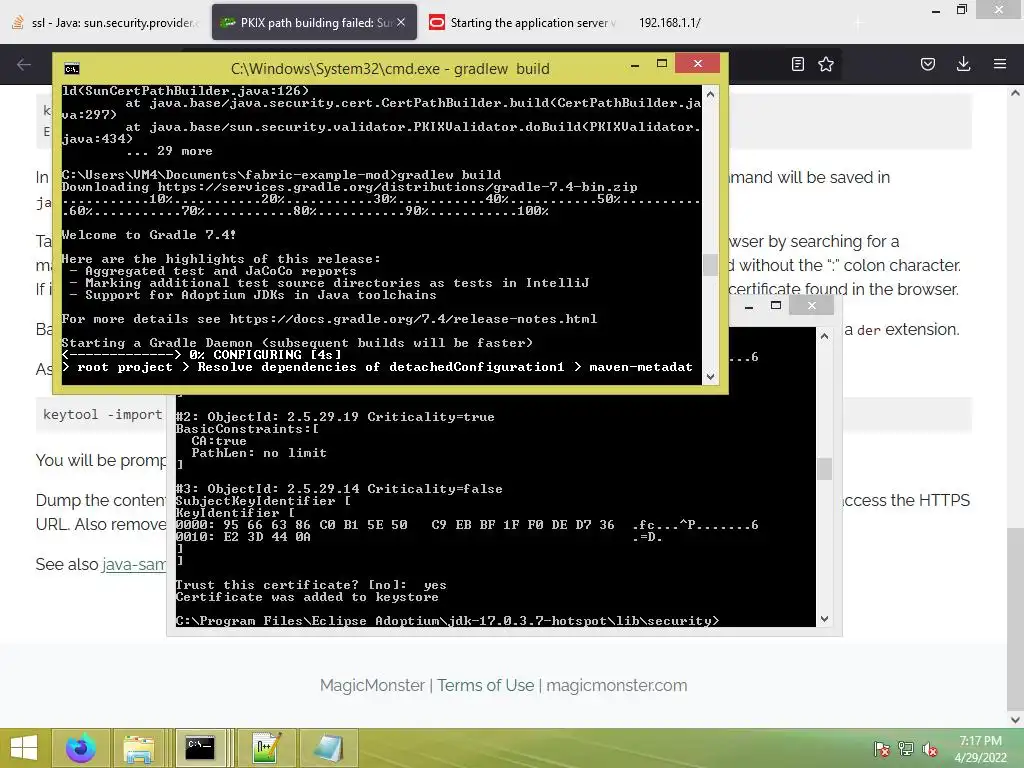1024x768 pixels.
Task: Open File Explorer from the taskbar
Action: 138,748
